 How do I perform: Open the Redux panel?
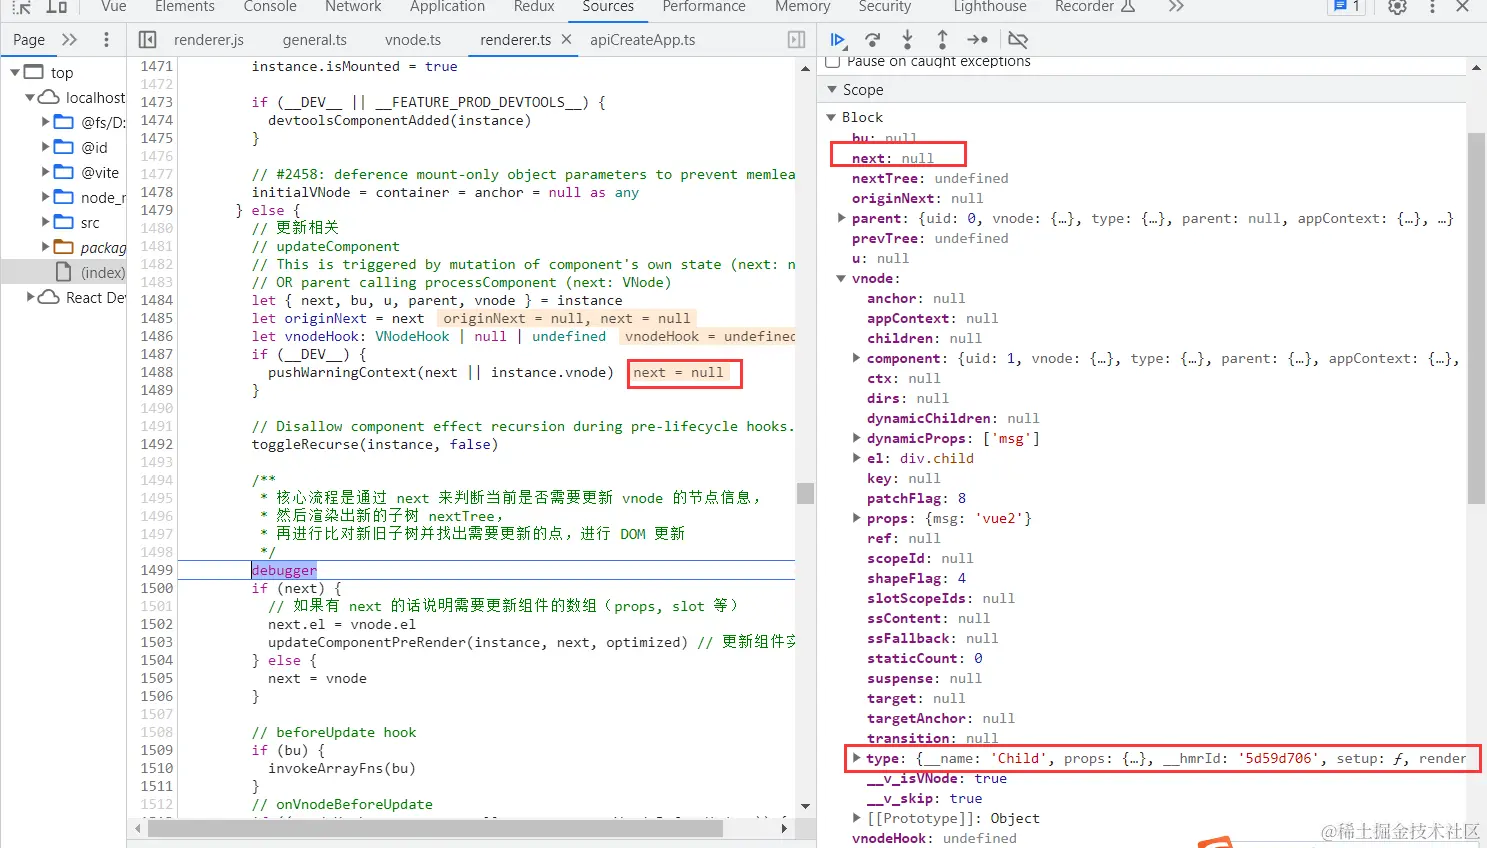pos(534,7)
